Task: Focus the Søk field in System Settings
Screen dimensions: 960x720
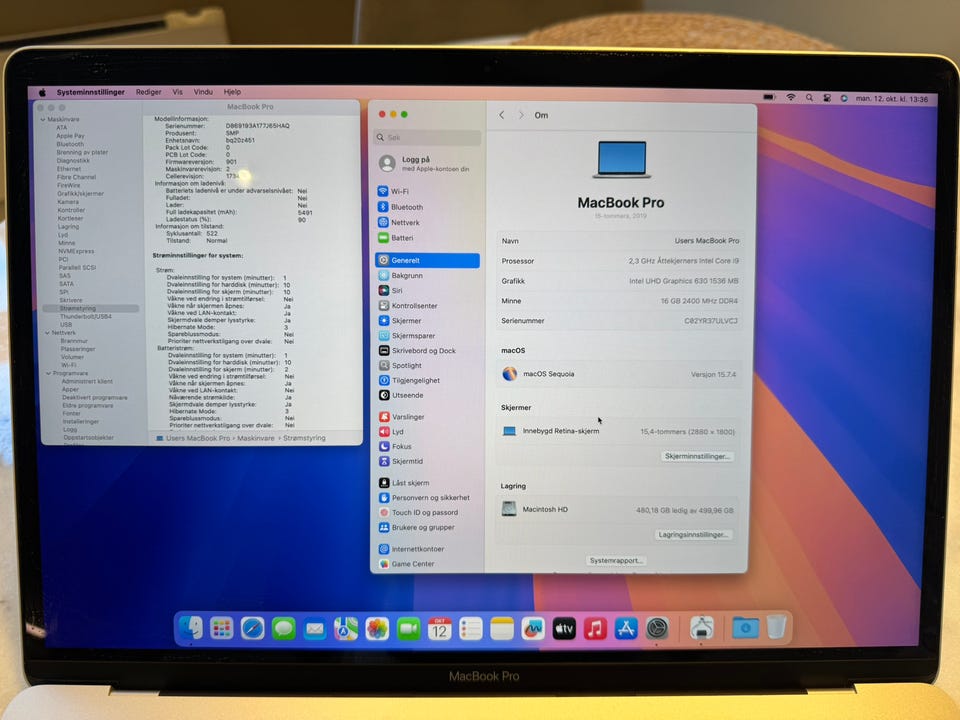Action: tap(427, 137)
